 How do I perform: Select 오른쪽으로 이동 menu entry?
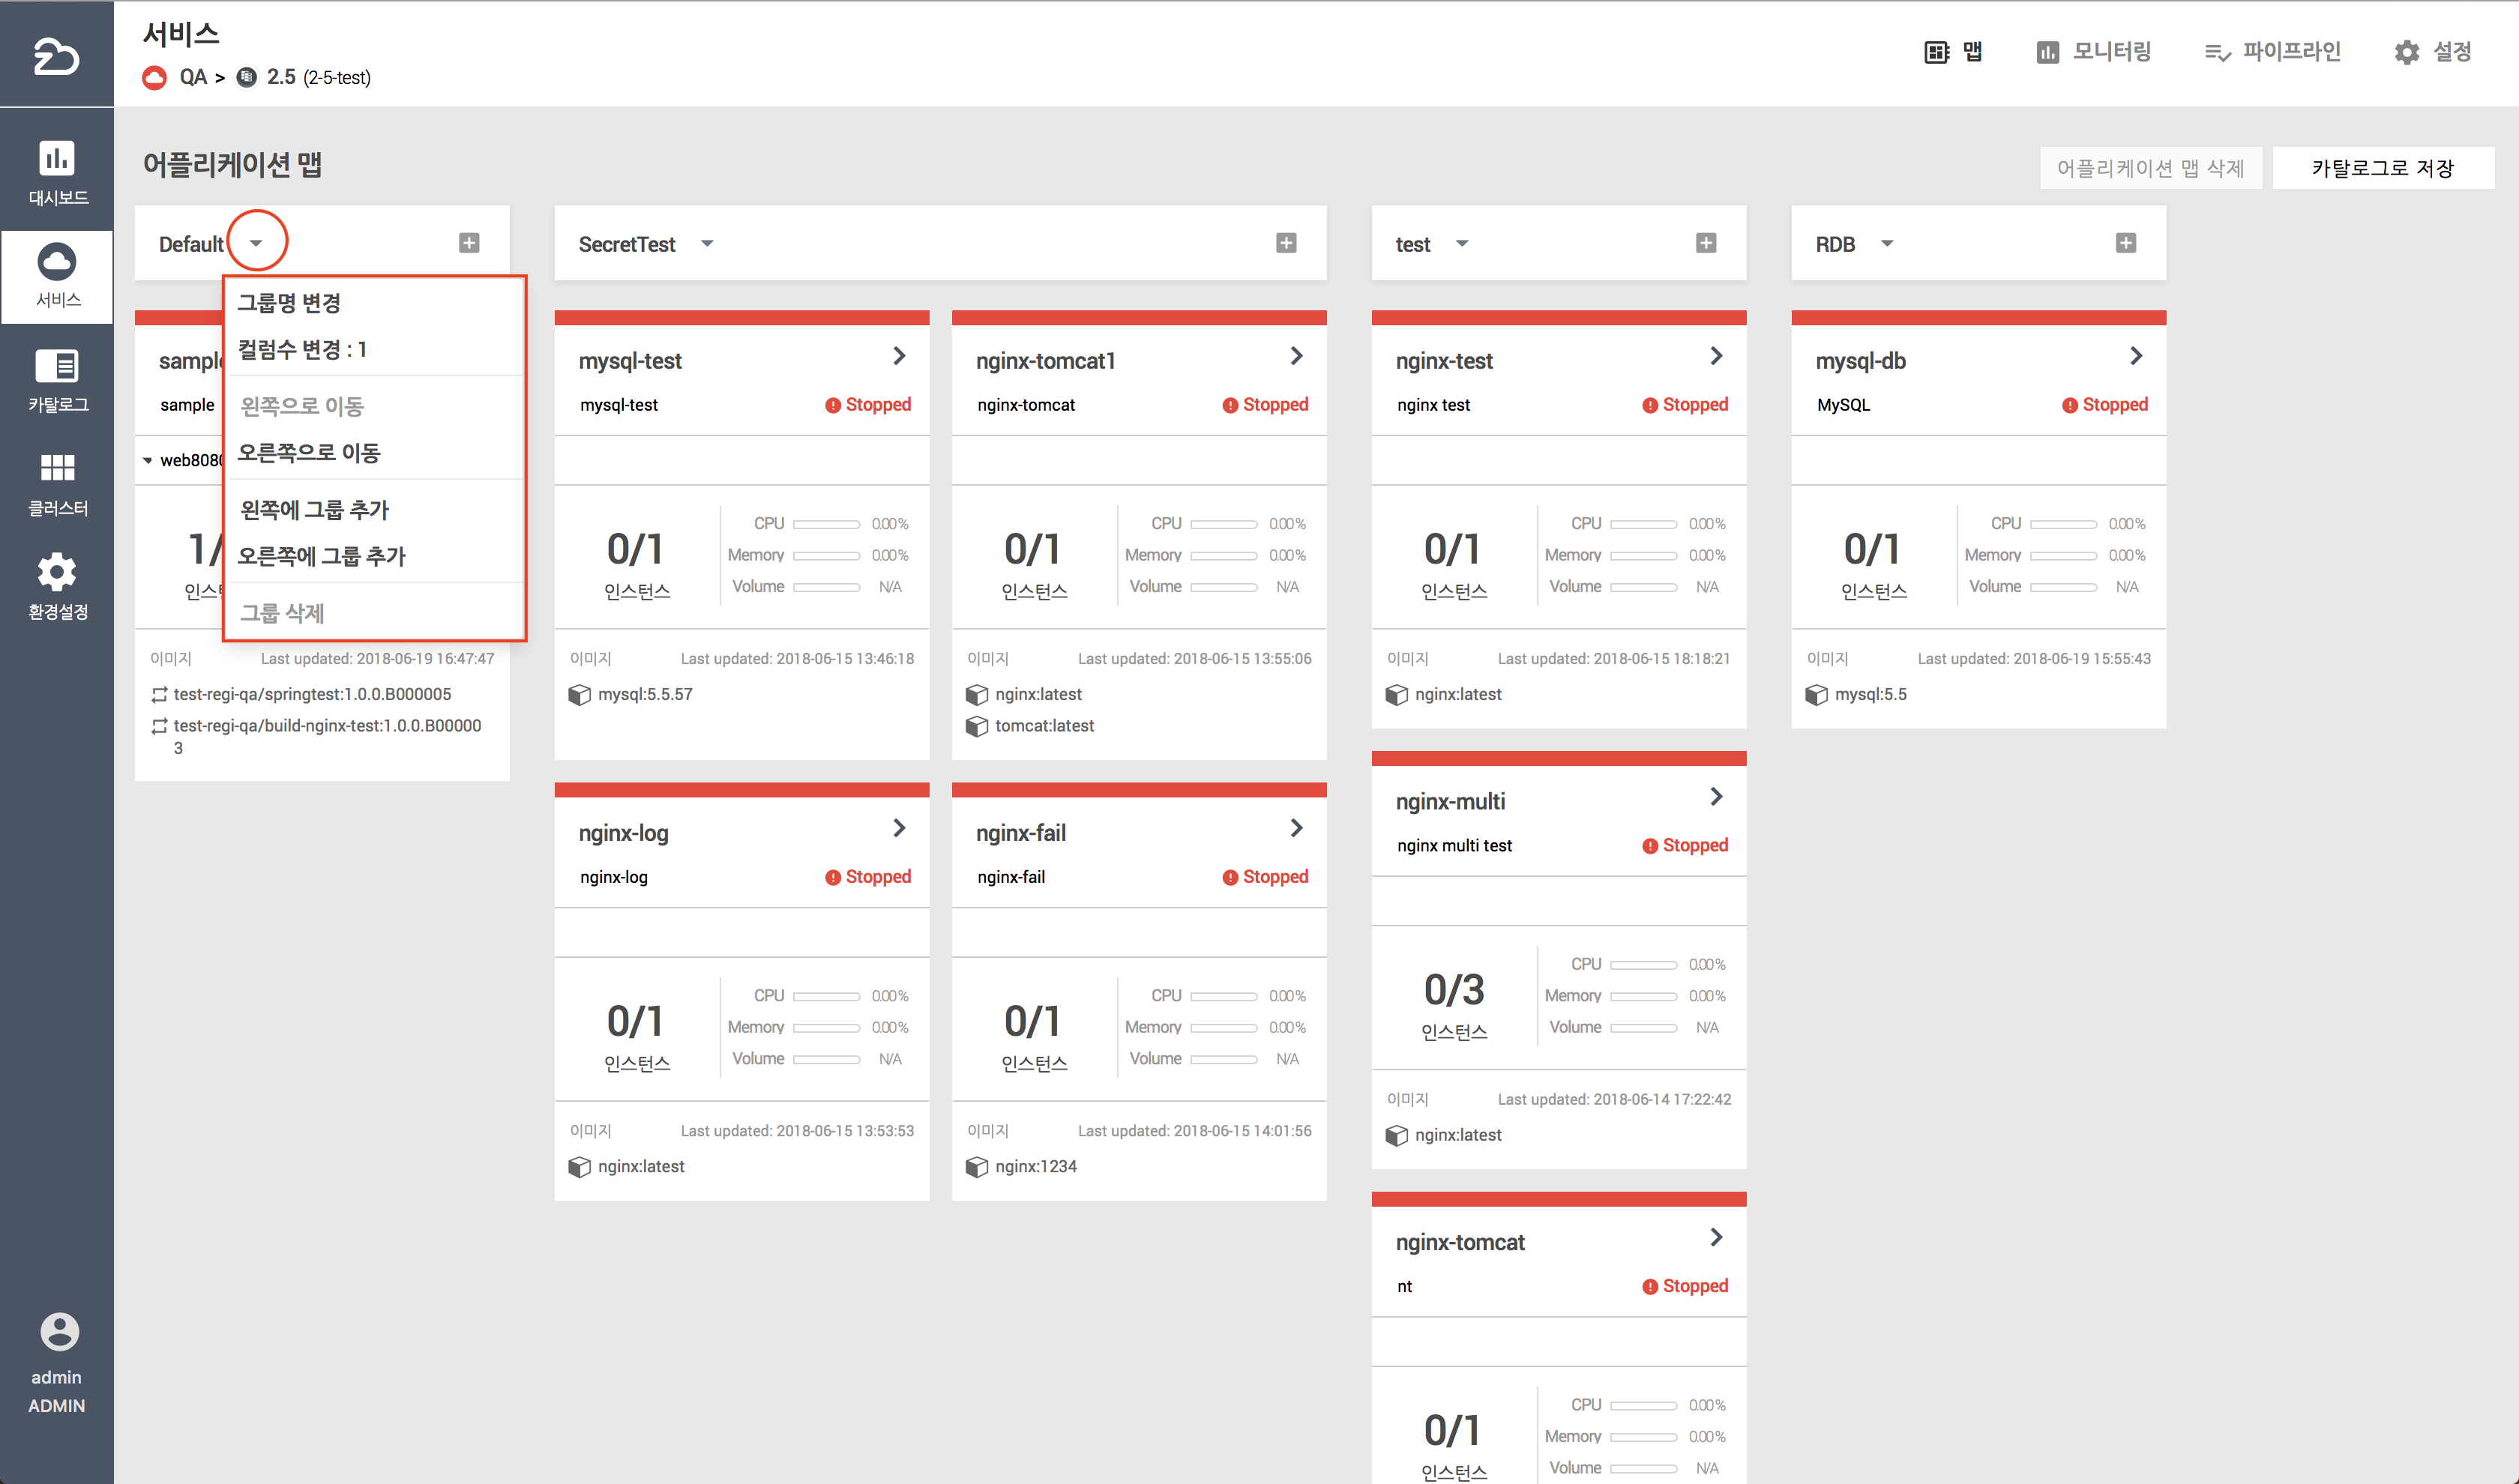pyautogui.click(x=309, y=453)
